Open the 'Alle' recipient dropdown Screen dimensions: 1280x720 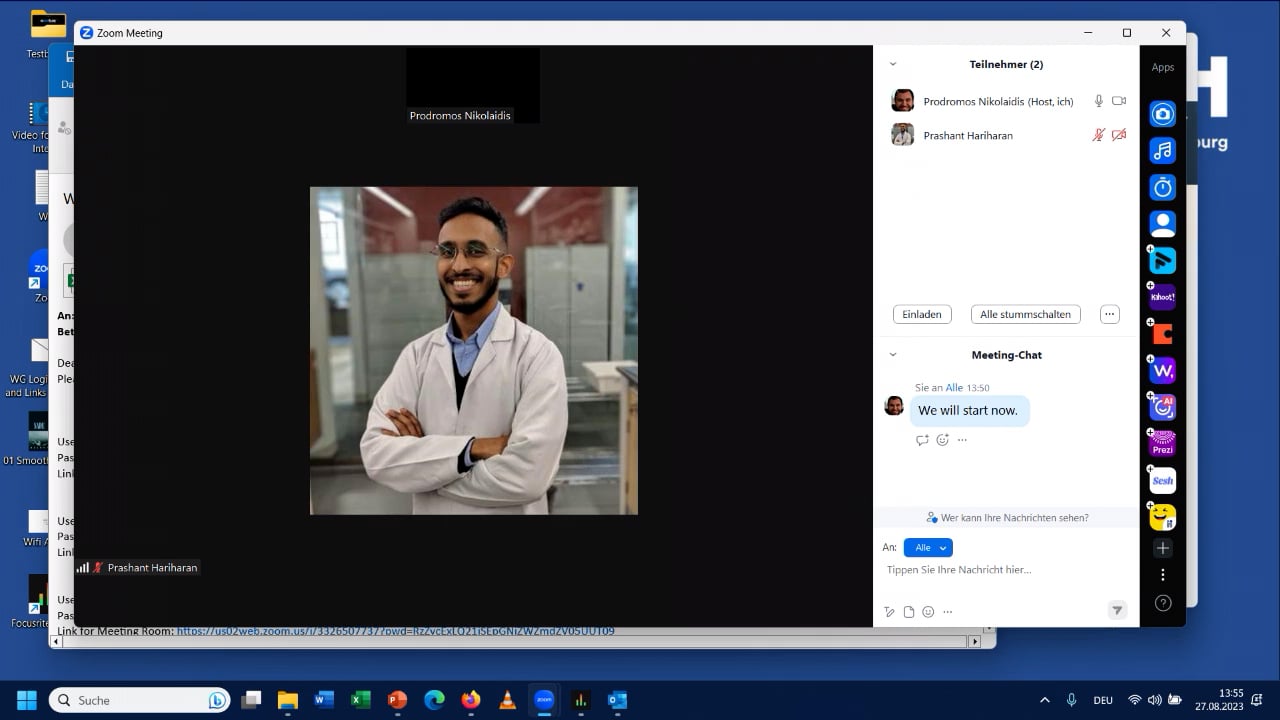click(928, 548)
